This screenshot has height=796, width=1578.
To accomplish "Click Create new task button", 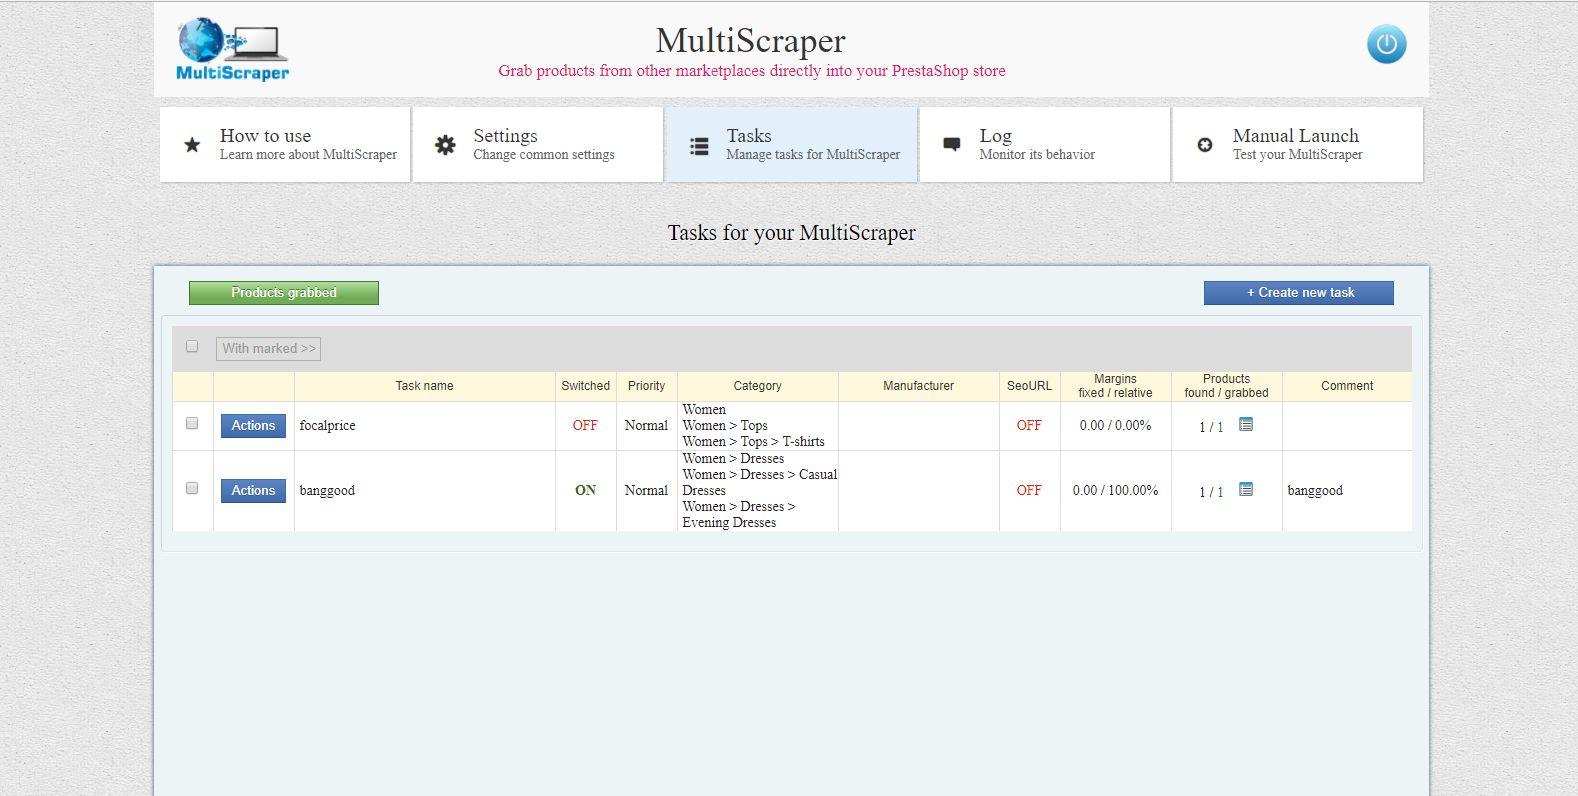I will tap(1299, 293).
